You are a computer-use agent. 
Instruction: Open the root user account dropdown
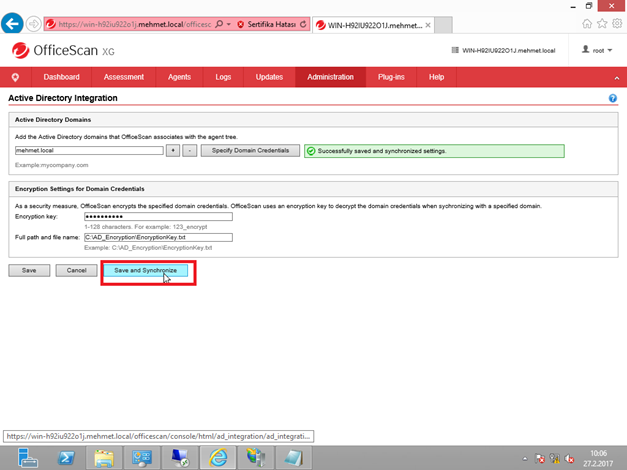(597, 50)
